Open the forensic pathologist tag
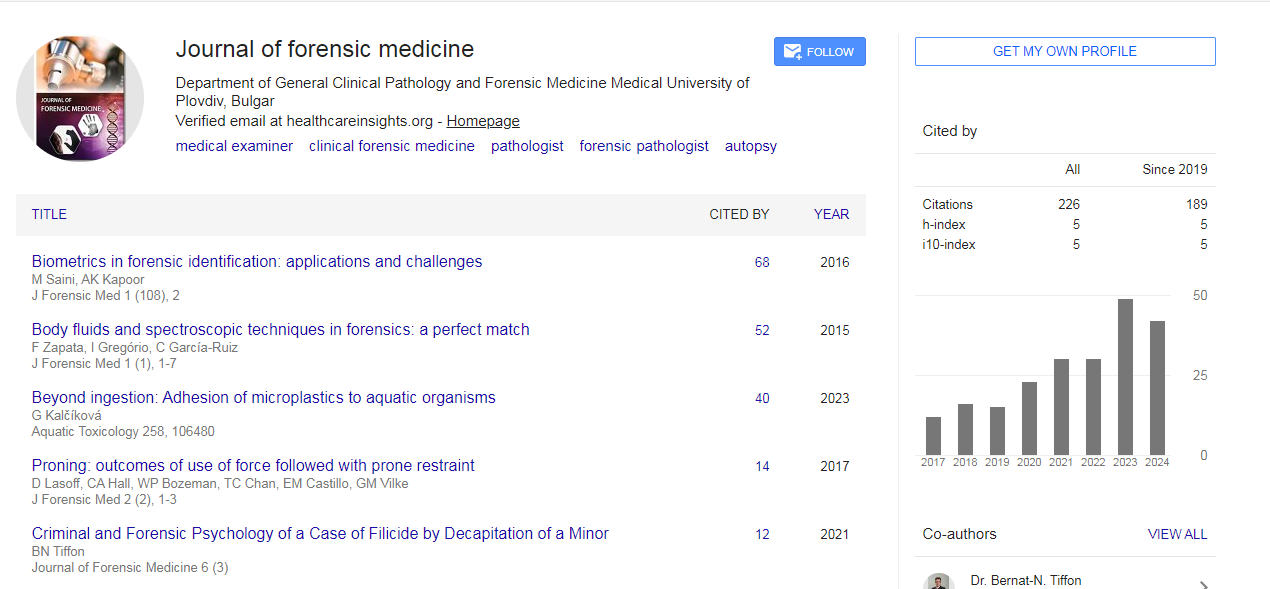This screenshot has width=1270, height=589. click(x=644, y=146)
